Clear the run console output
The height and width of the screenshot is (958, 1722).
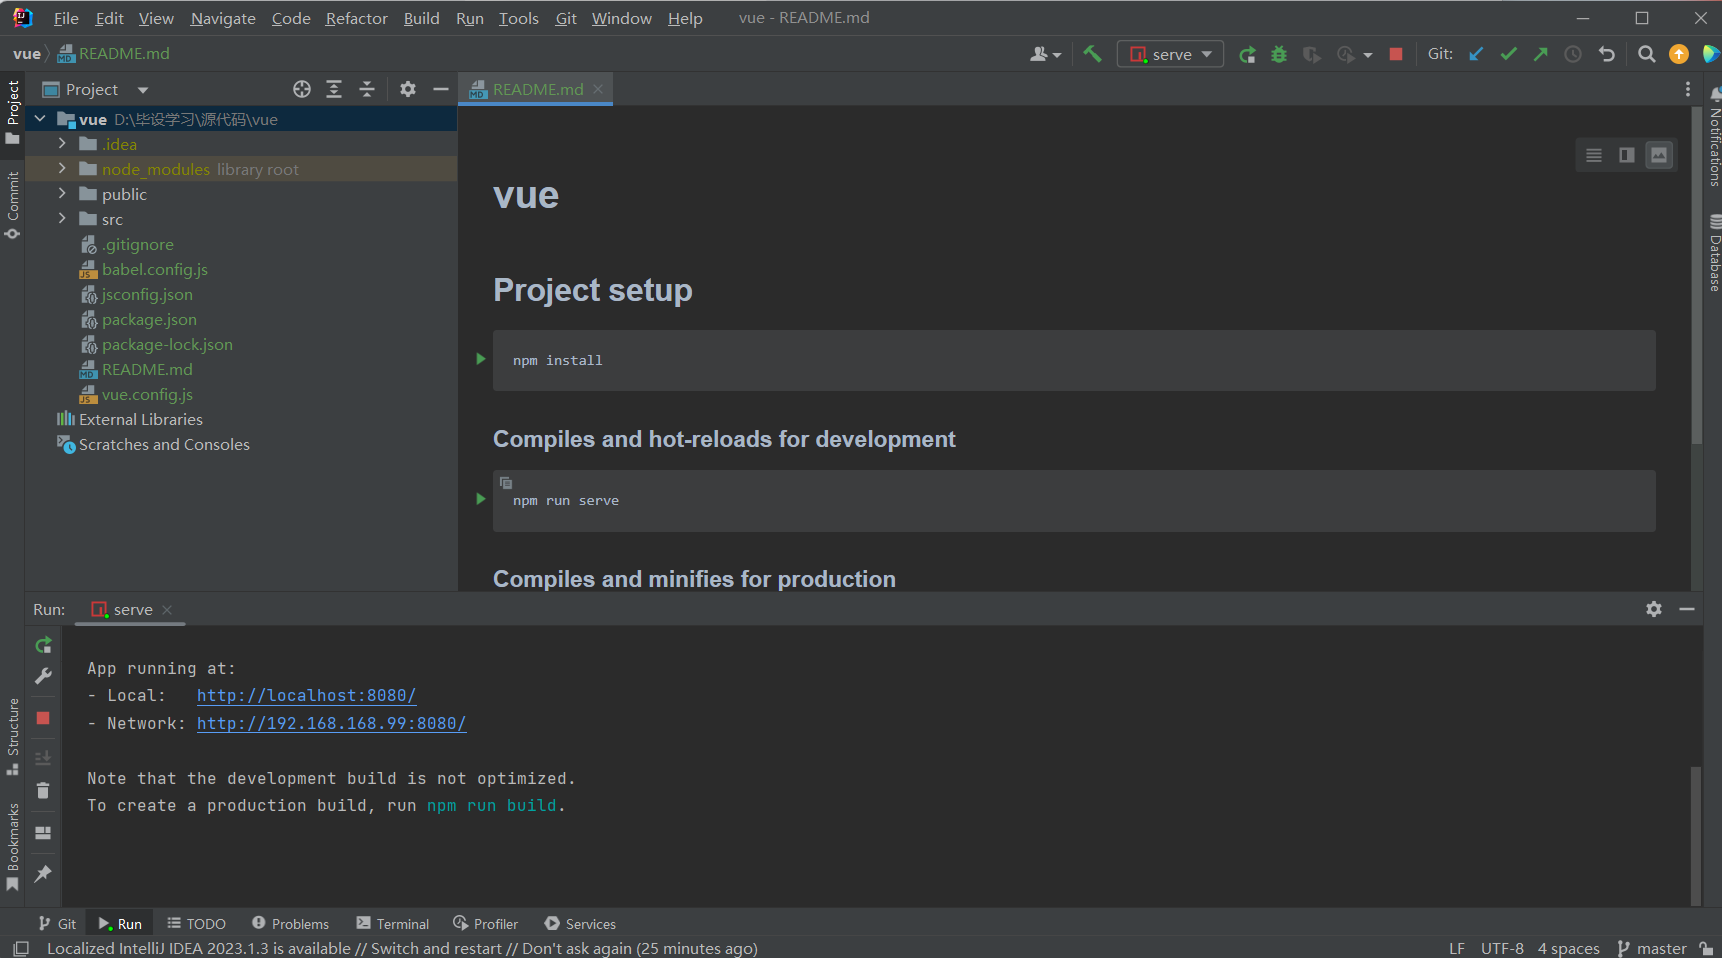[x=43, y=790]
